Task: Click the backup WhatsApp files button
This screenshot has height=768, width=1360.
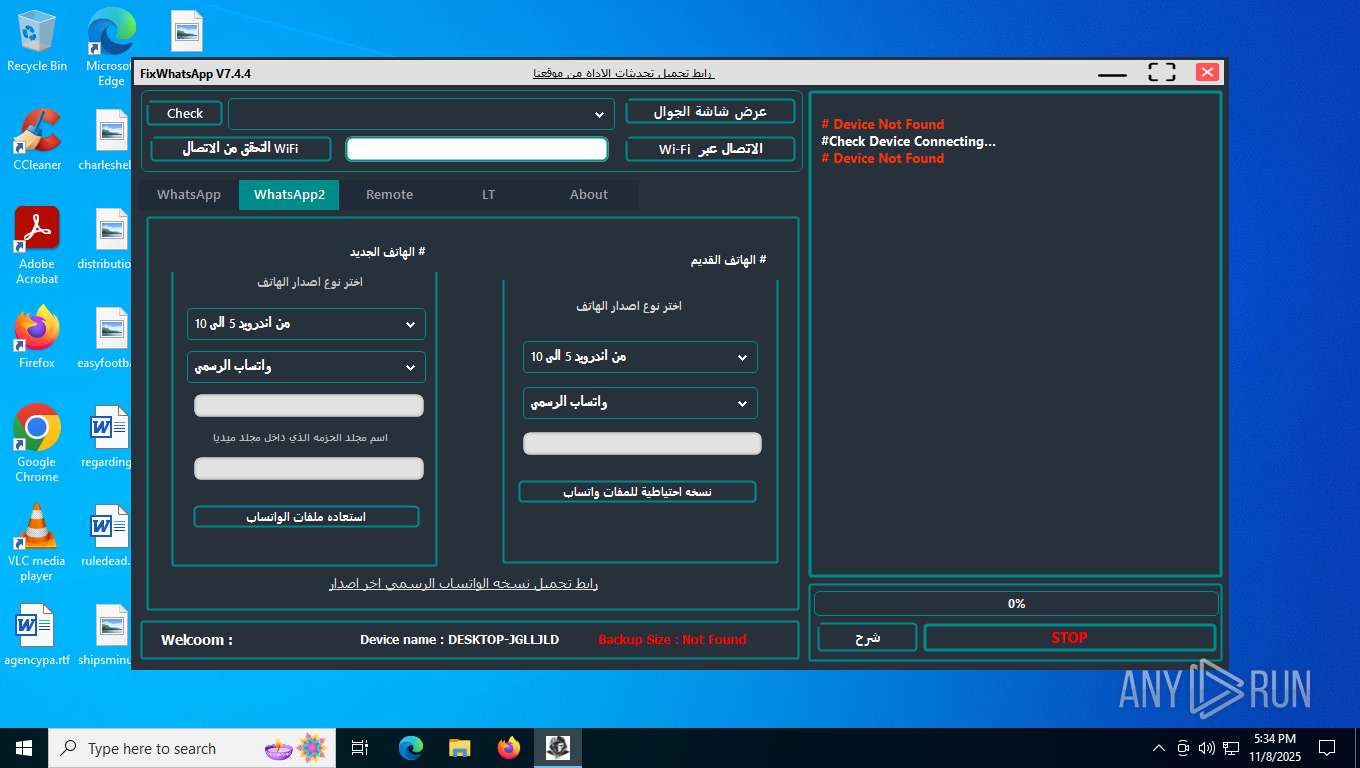Action: (x=637, y=492)
